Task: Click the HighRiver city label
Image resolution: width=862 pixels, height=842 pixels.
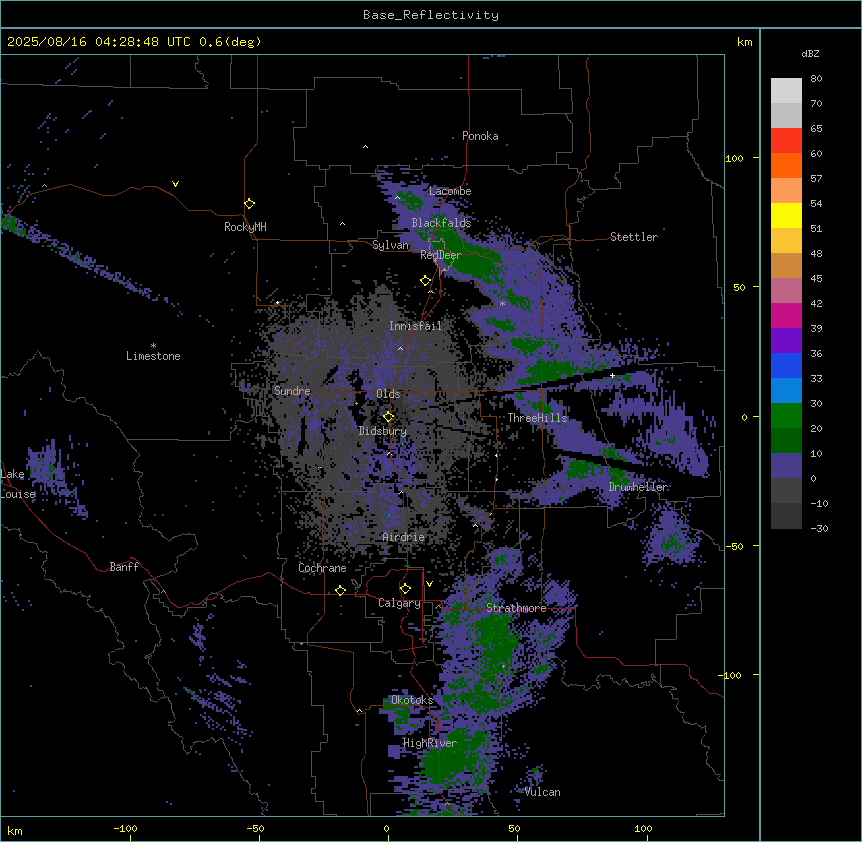Action: 429,743
